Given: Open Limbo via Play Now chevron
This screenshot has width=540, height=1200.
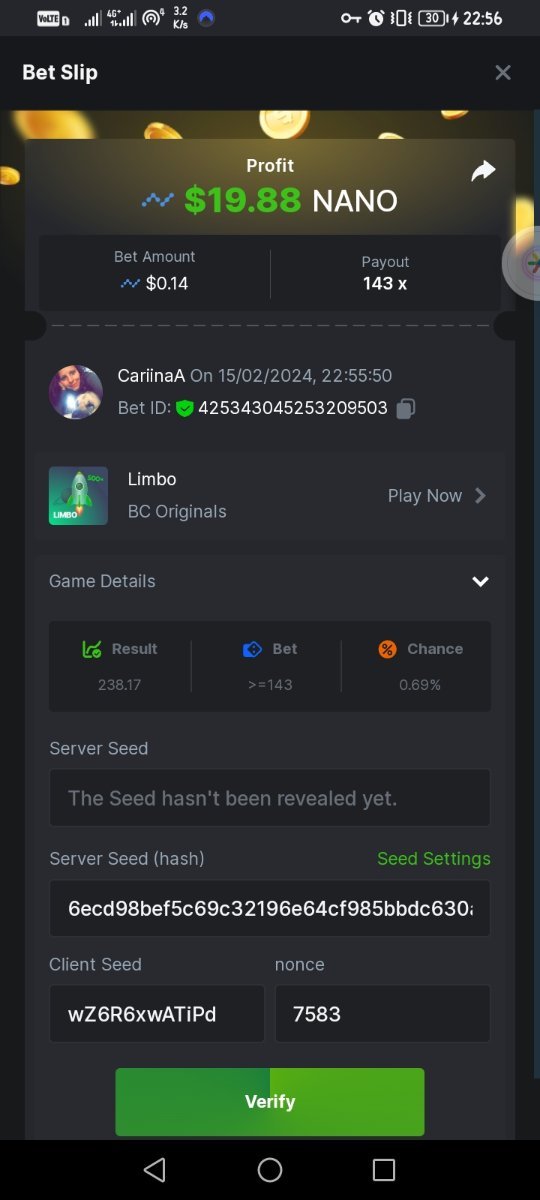Looking at the screenshot, I should click(480, 495).
